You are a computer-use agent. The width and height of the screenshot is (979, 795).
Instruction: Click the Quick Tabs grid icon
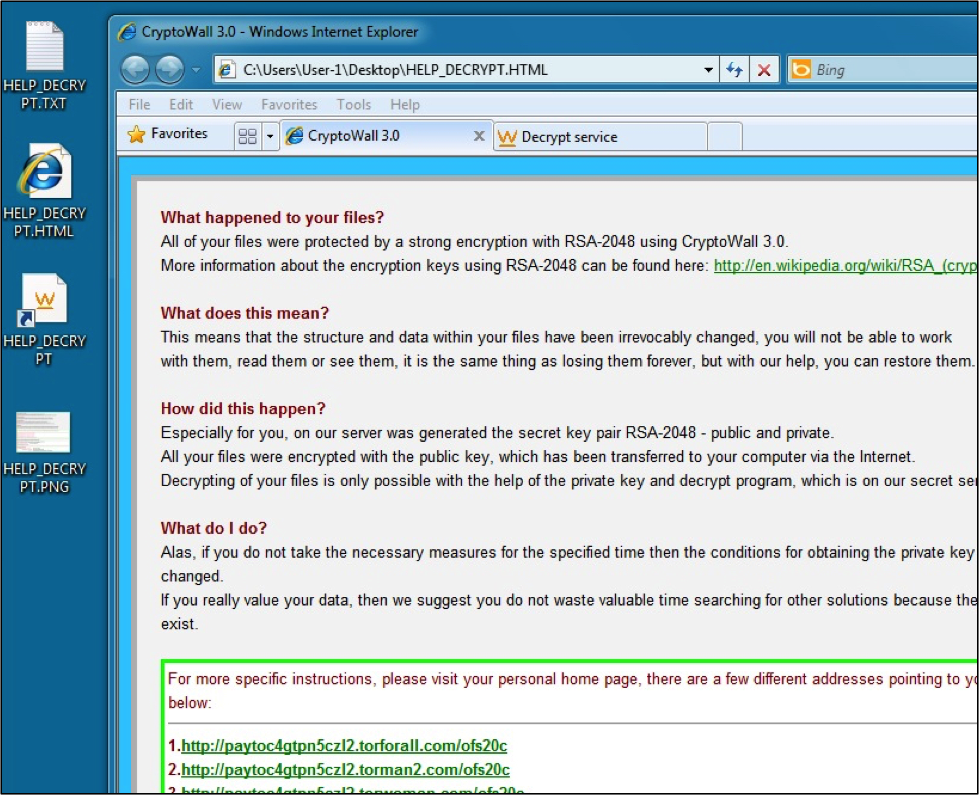click(248, 136)
